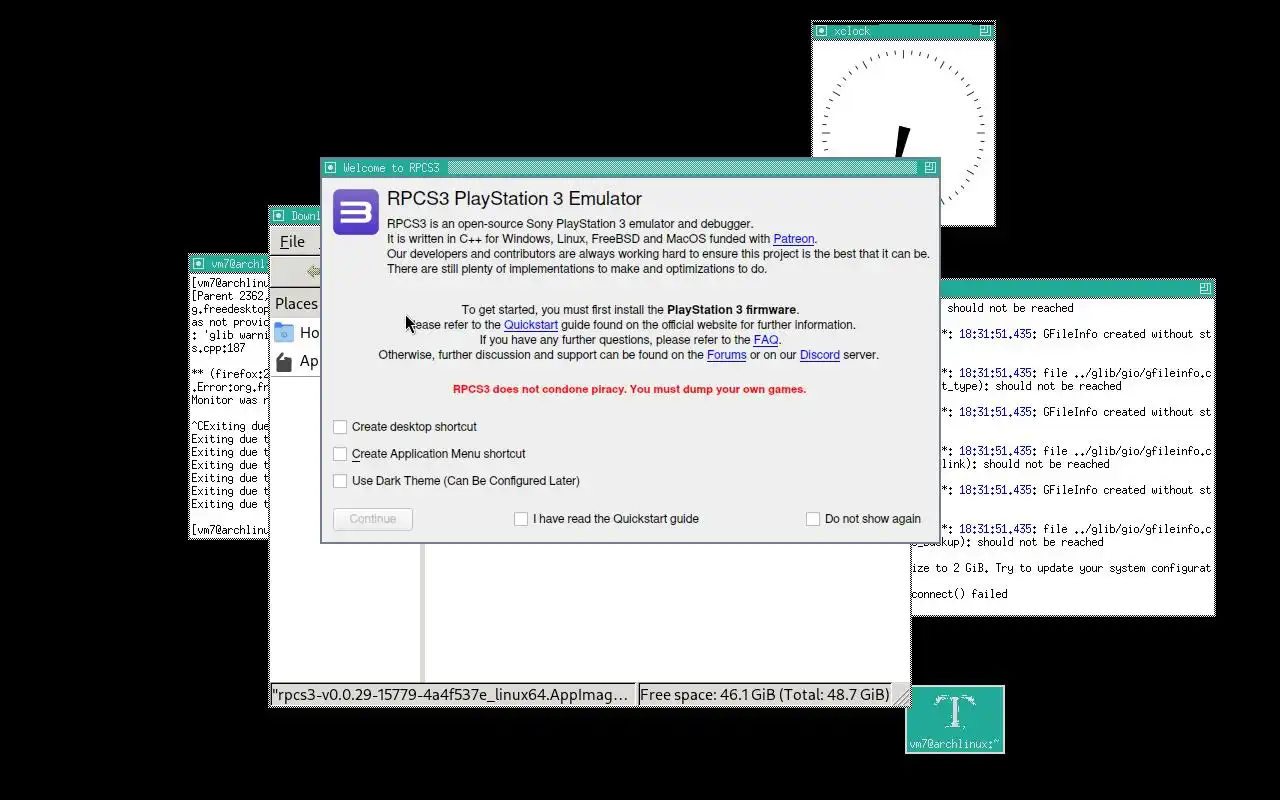Click the RPCS3 PlayStation 3 Emulator heading
The image size is (1280, 800).
pos(514,199)
